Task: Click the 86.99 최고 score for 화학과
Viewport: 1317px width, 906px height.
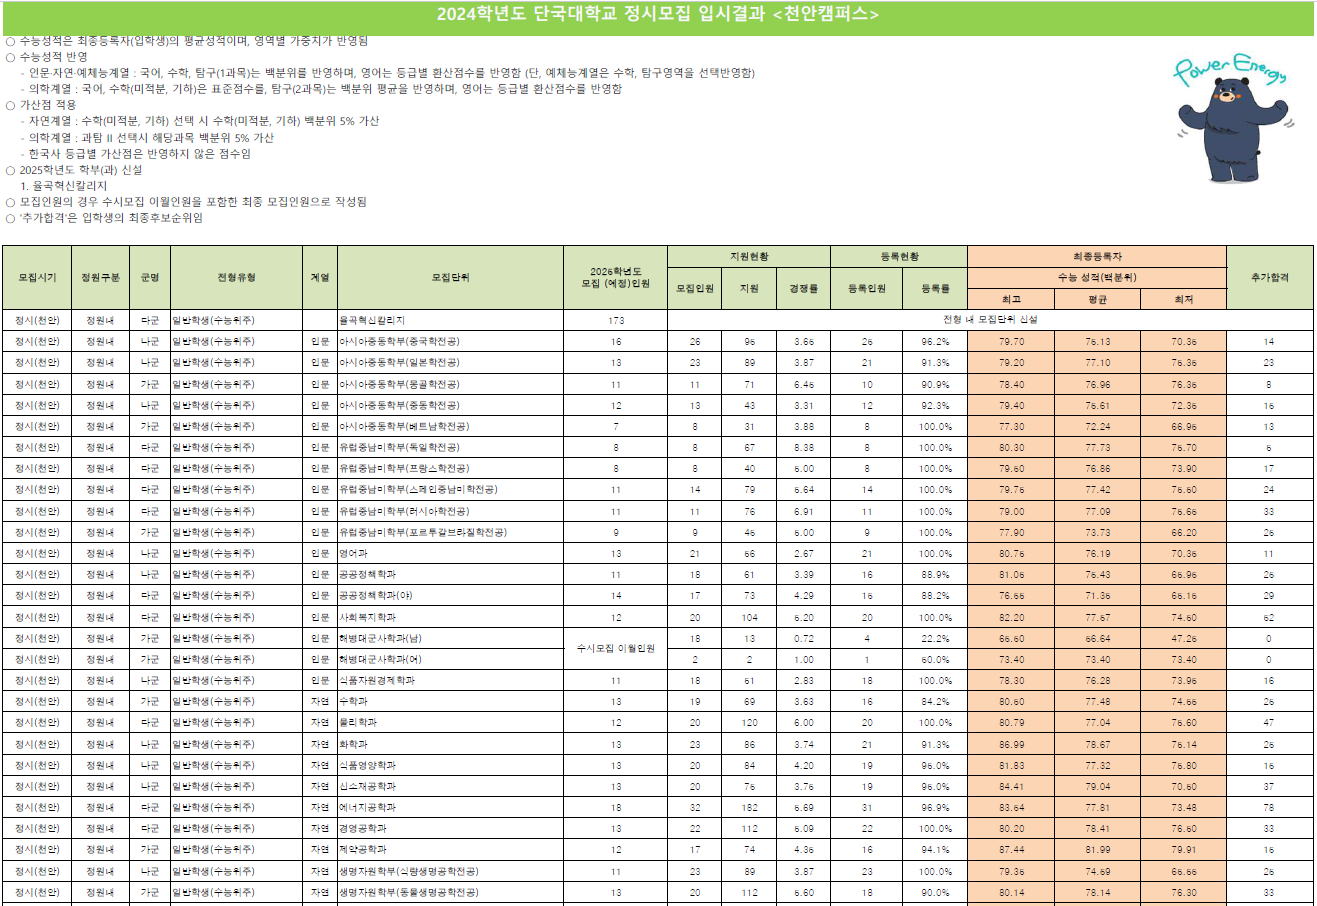Action: (x=1011, y=744)
